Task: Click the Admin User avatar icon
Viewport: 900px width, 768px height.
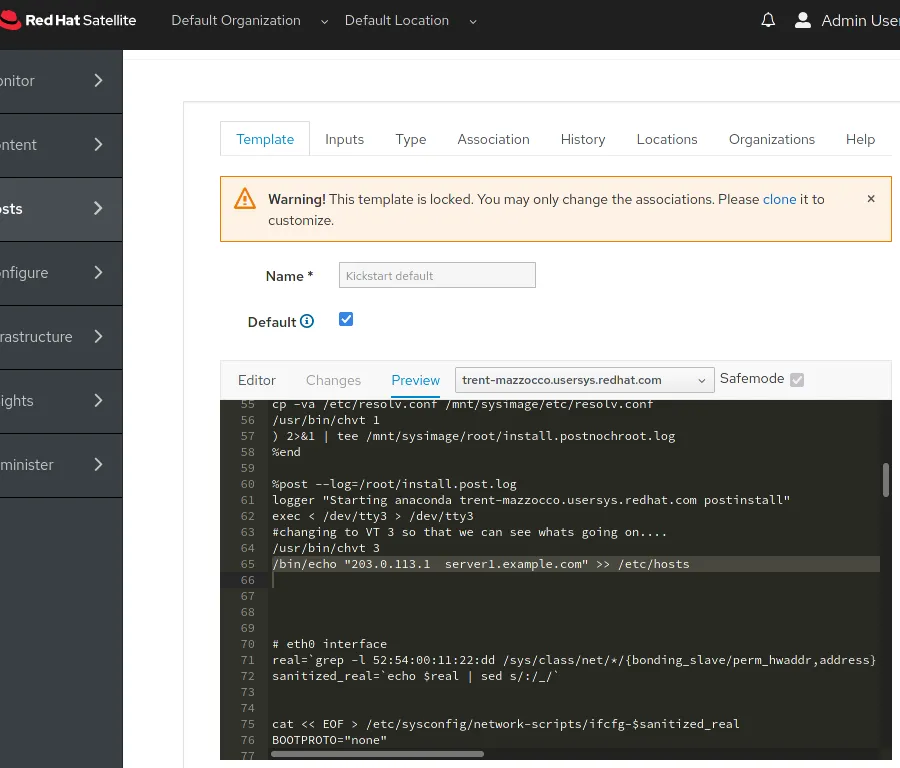Action: (802, 20)
